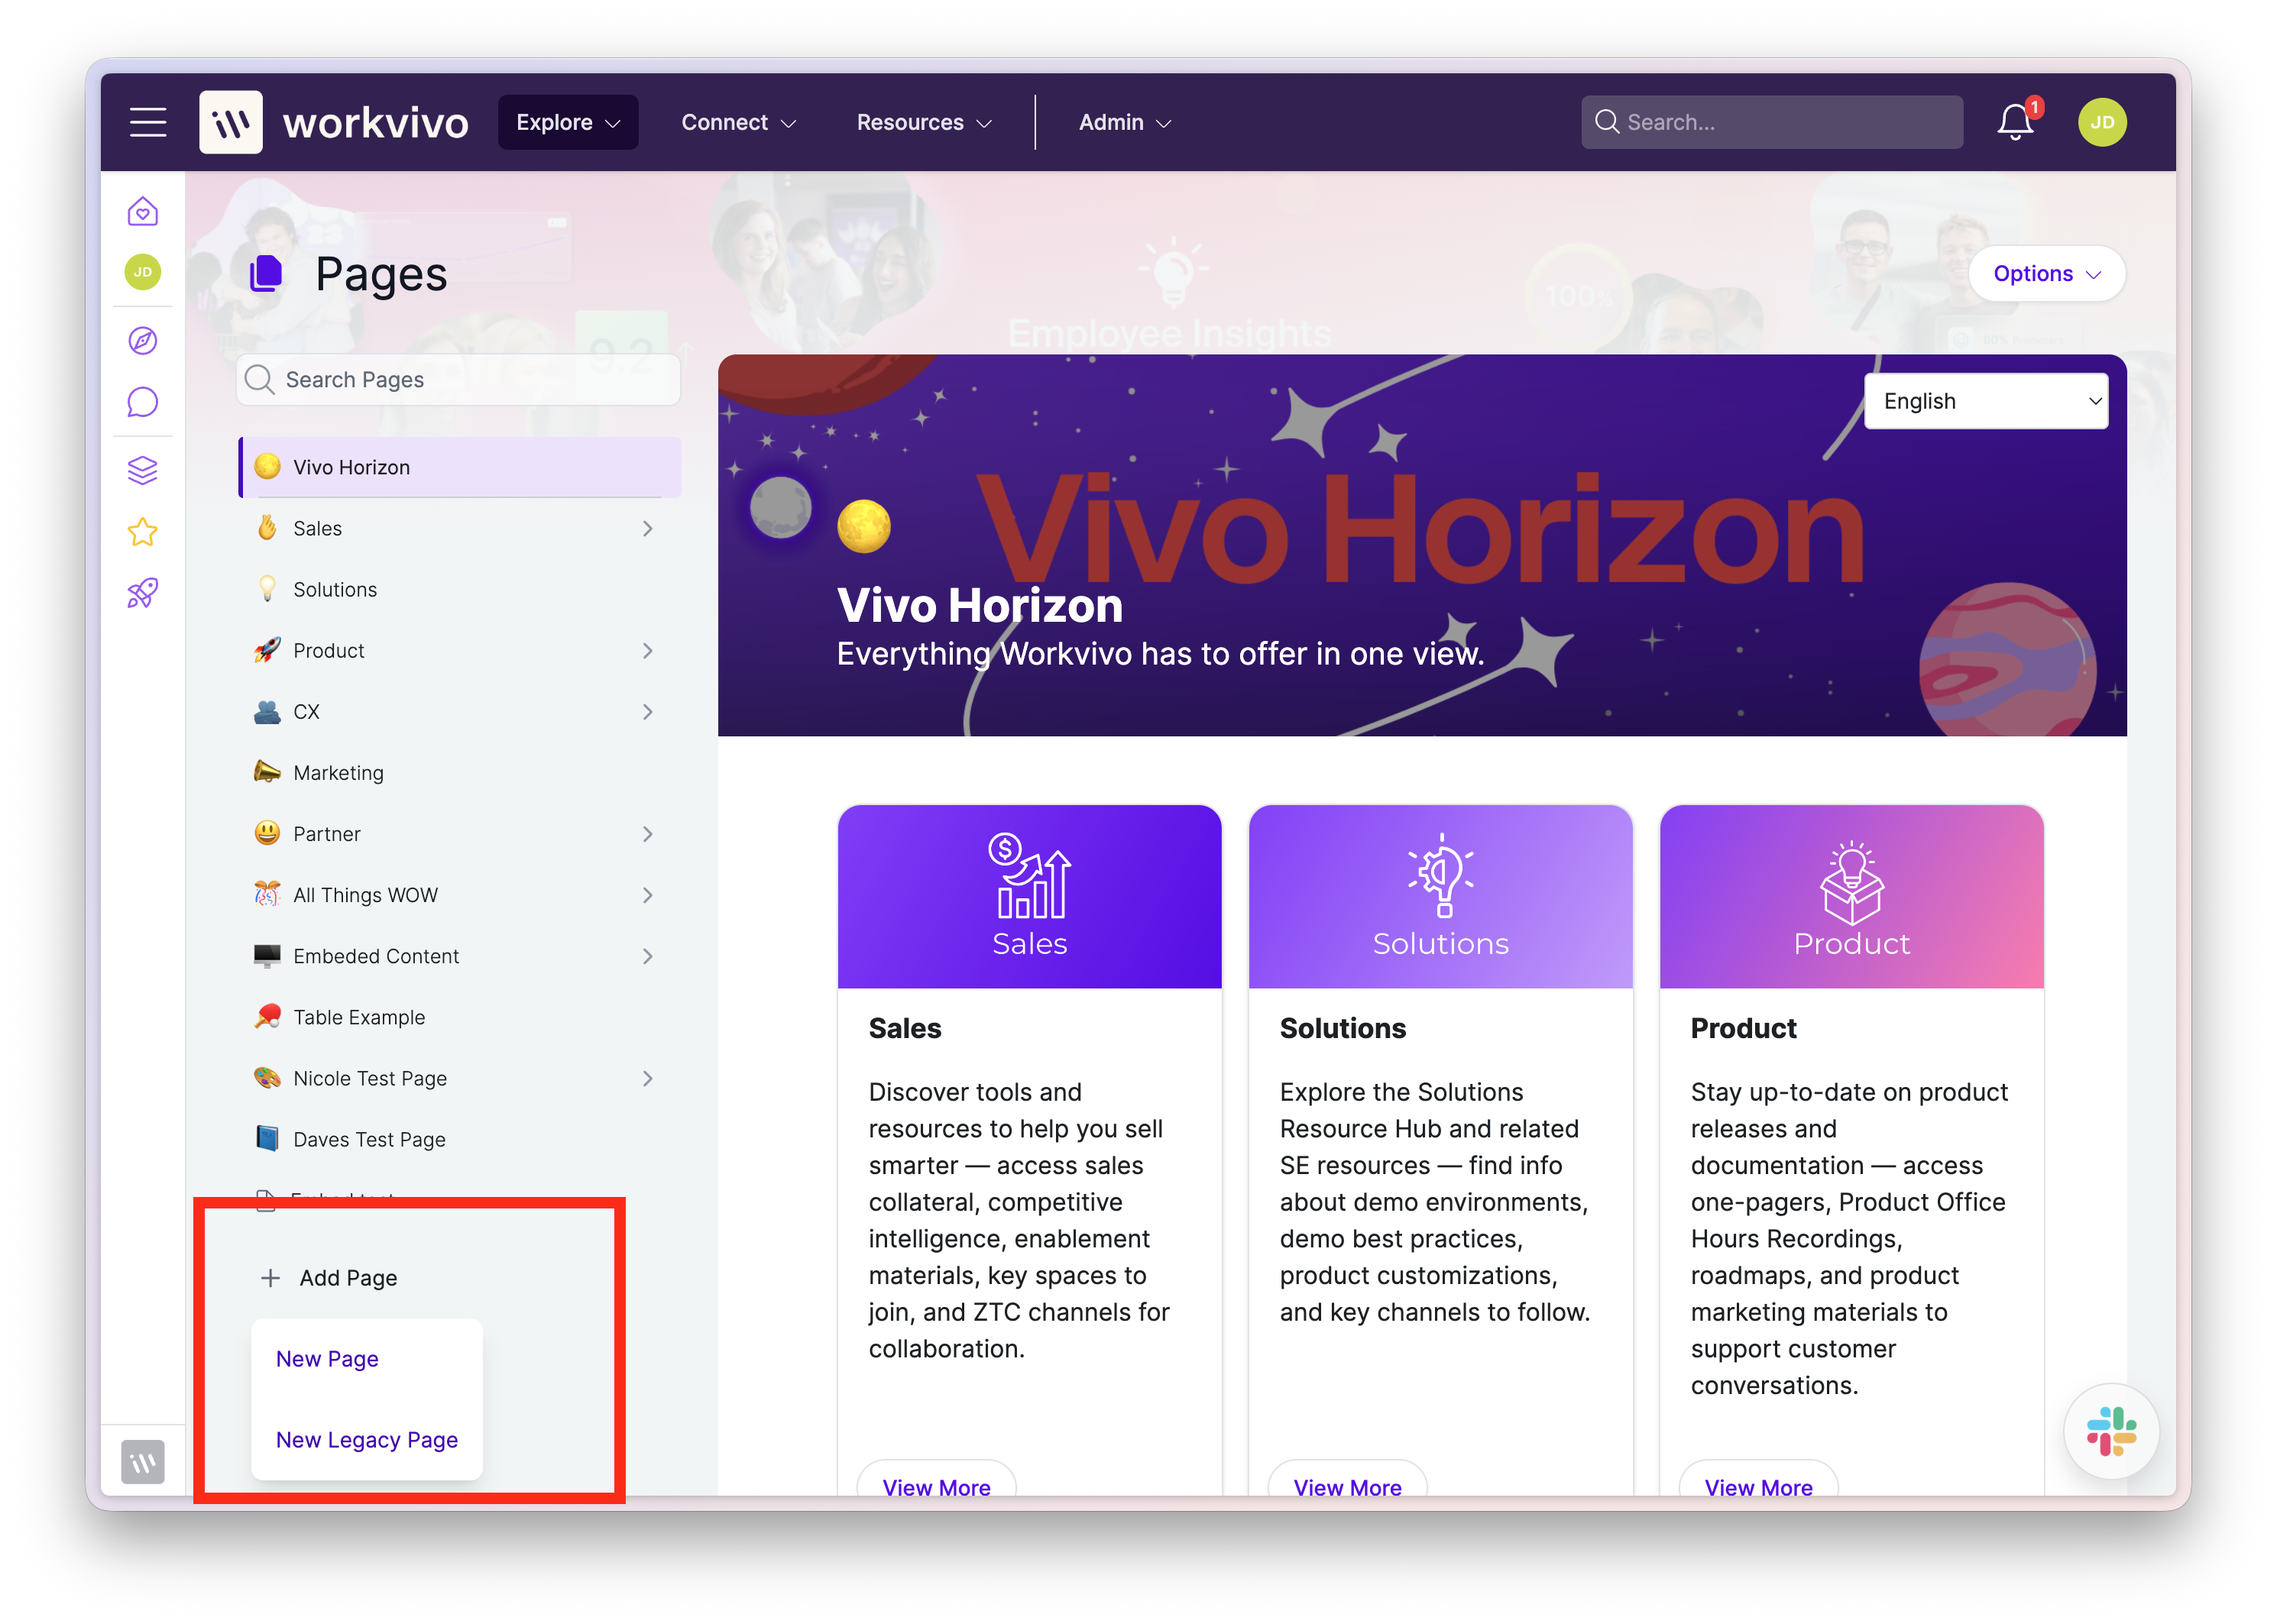Open the Slack floating button

(x=2111, y=1431)
